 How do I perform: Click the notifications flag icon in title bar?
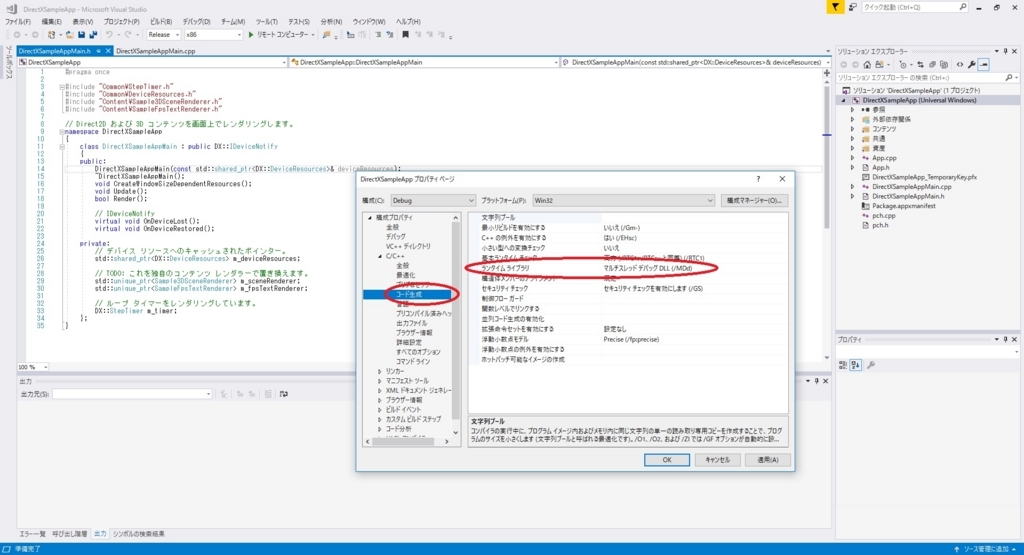coord(835,7)
